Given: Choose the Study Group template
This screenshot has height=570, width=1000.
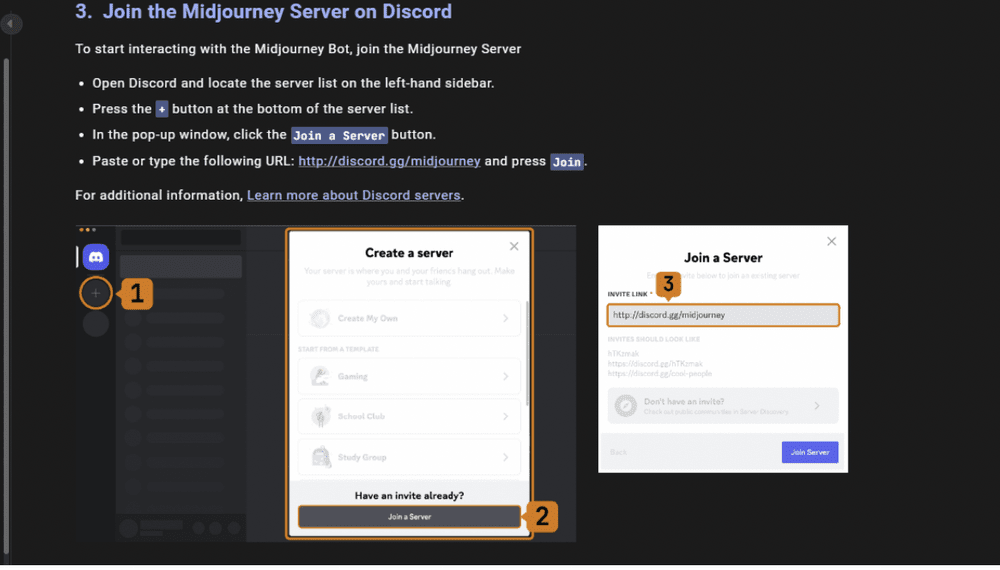Looking at the screenshot, I should click(x=409, y=457).
